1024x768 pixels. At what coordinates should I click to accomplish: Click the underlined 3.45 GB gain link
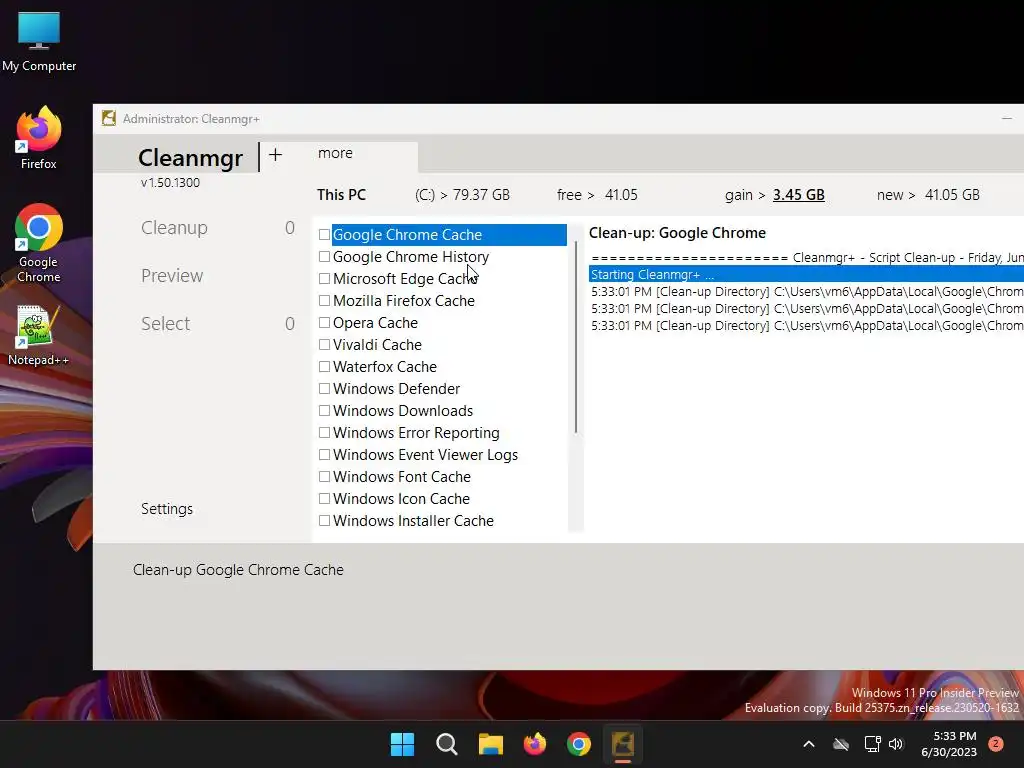tap(799, 195)
